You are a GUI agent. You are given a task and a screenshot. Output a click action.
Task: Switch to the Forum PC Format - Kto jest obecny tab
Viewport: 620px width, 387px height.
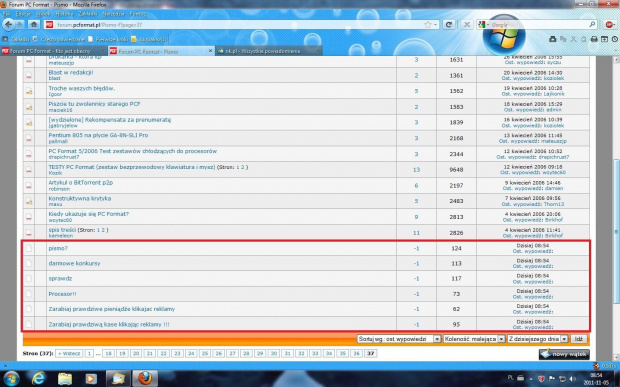click(x=54, y=51)
